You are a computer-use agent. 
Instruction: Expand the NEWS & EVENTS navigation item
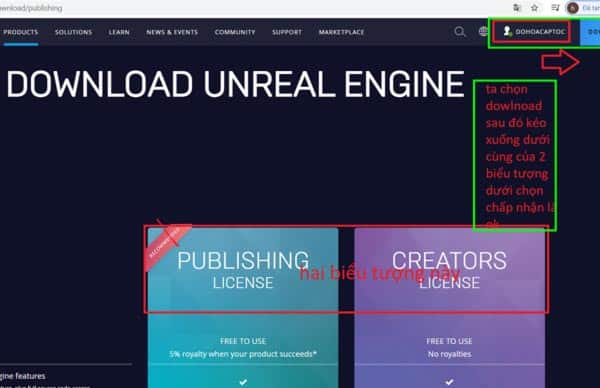(x=172, y=32)
